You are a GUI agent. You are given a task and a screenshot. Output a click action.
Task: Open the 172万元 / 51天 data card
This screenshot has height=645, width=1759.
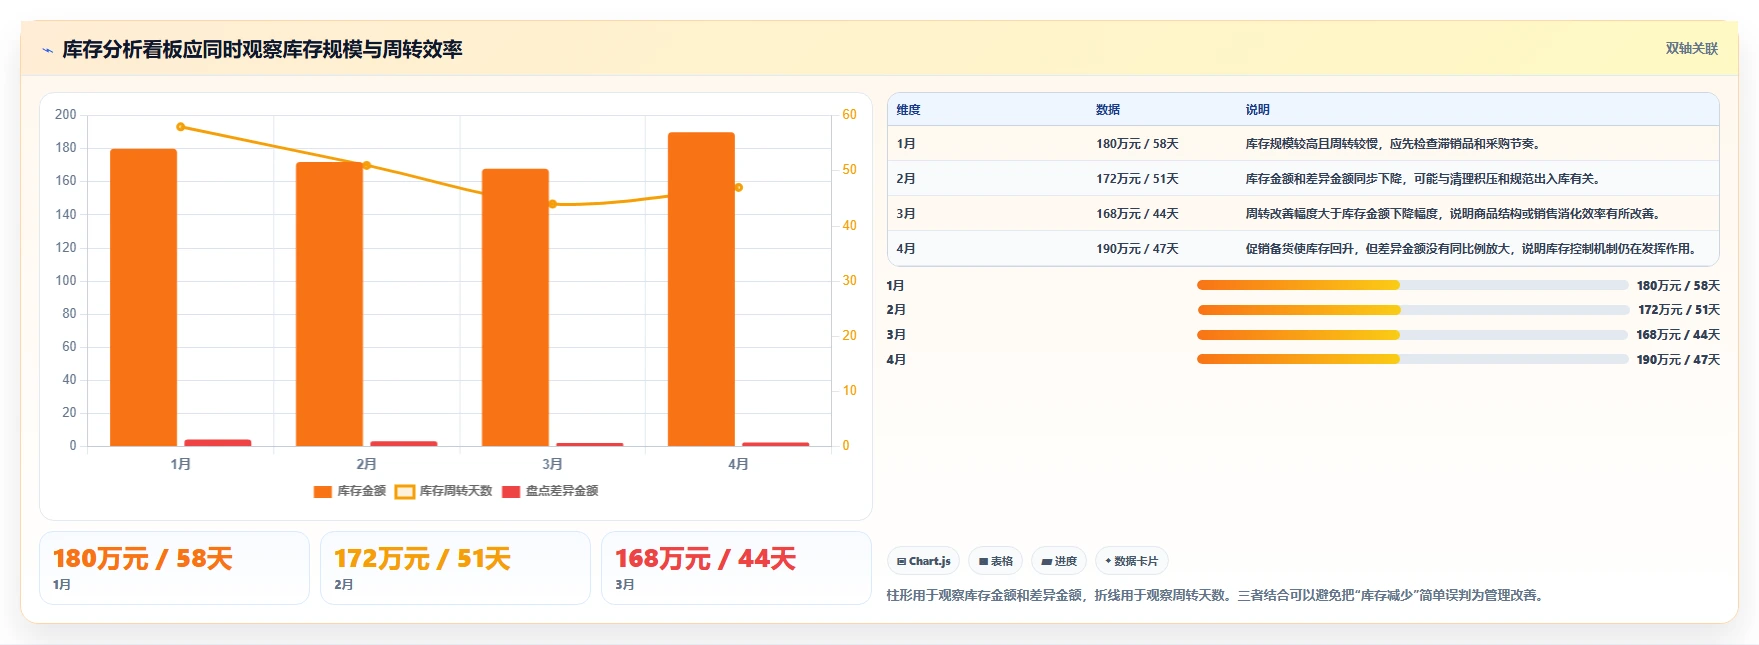[455, 568]
